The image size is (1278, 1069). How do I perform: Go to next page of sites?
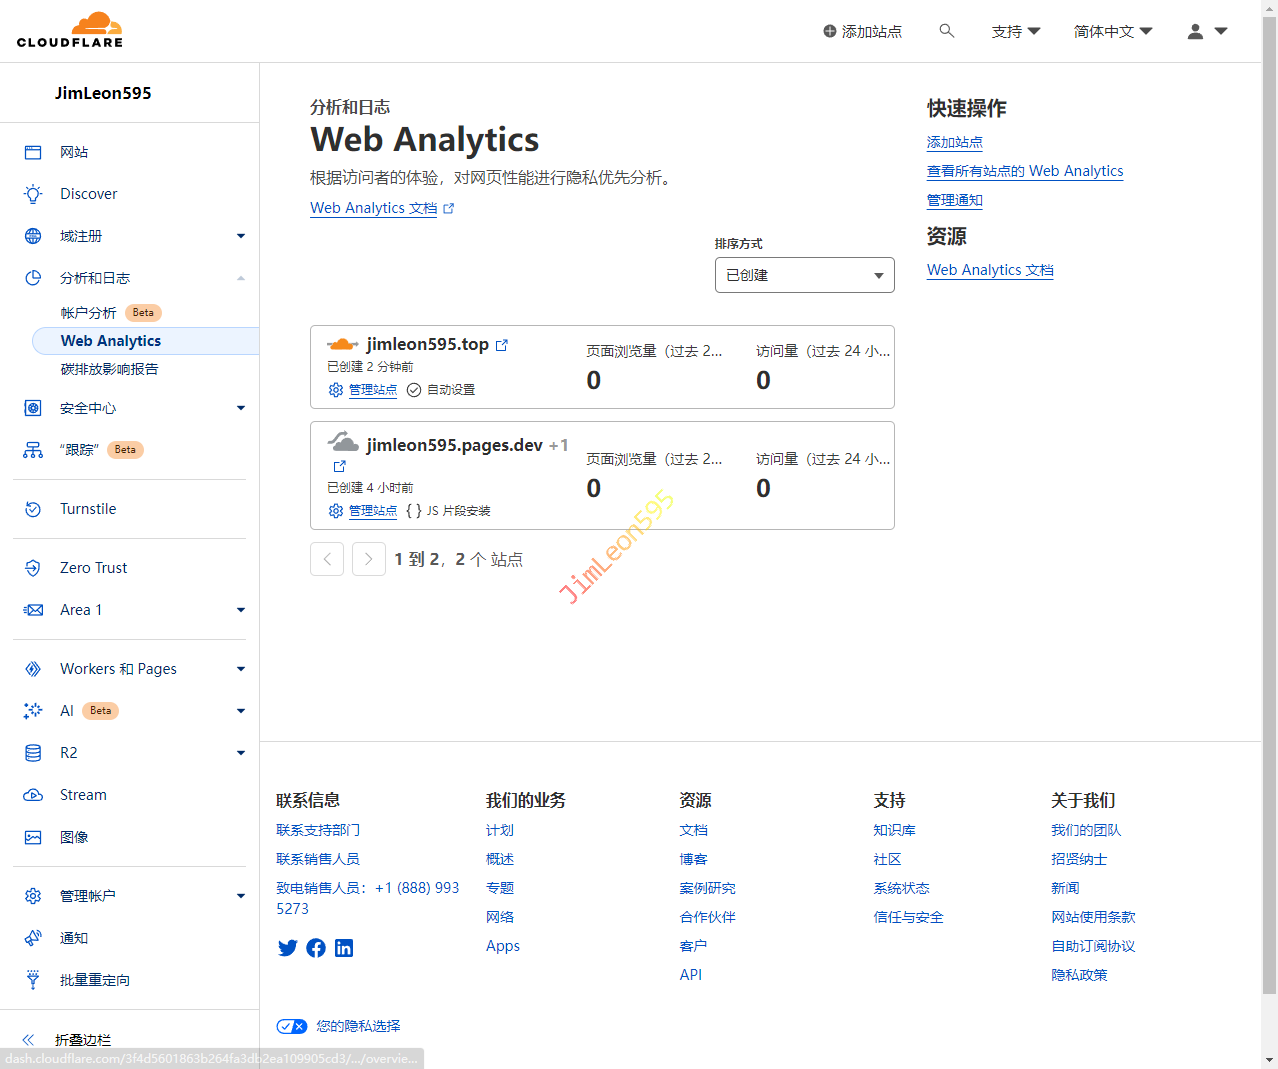pos(369,559)
